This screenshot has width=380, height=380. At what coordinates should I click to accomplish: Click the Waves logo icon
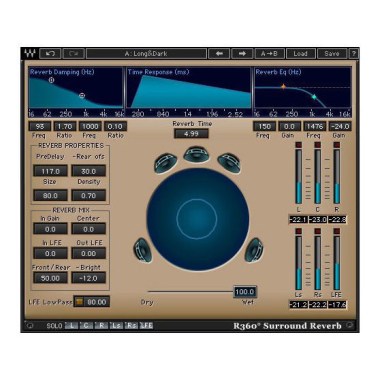coord(30,54)
